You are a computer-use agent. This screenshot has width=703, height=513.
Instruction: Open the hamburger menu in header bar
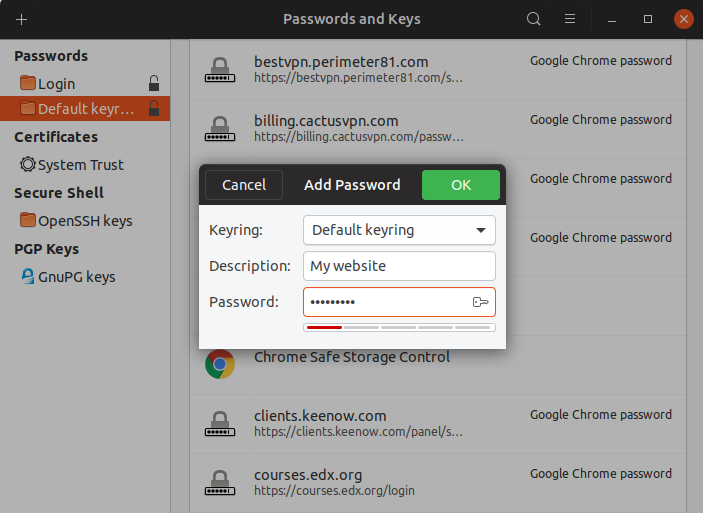click(570, 19)
